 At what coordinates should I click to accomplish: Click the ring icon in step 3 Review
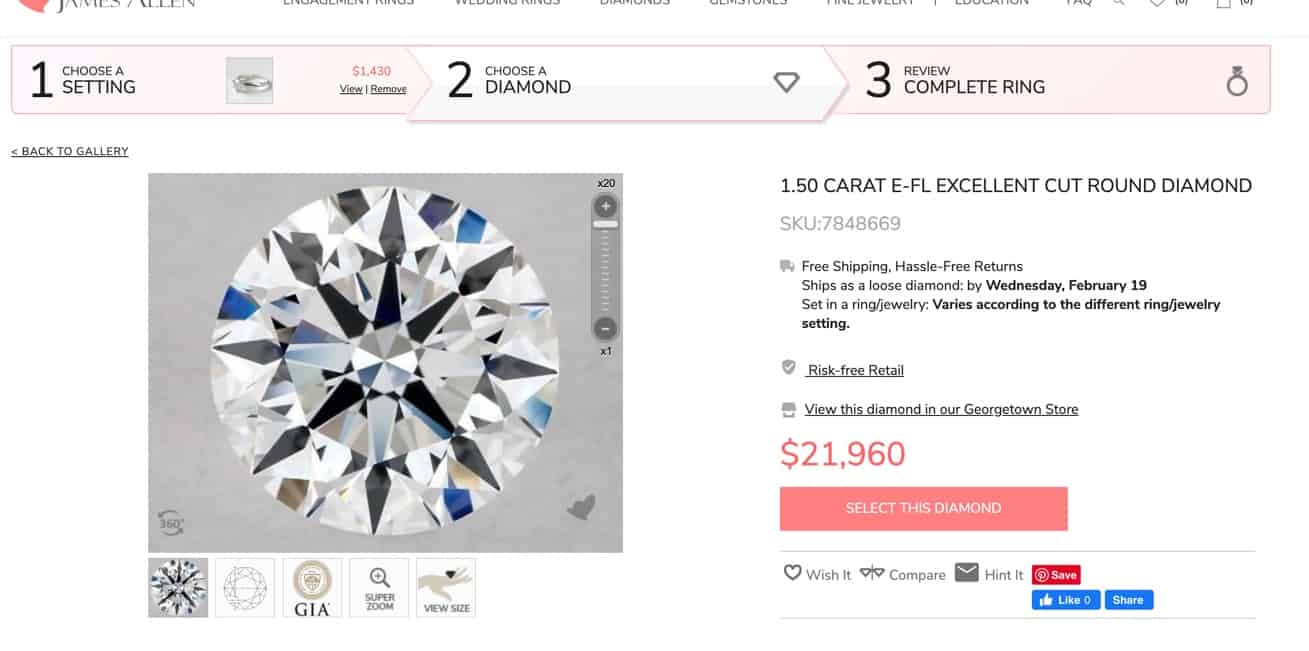click(1237, 82)
